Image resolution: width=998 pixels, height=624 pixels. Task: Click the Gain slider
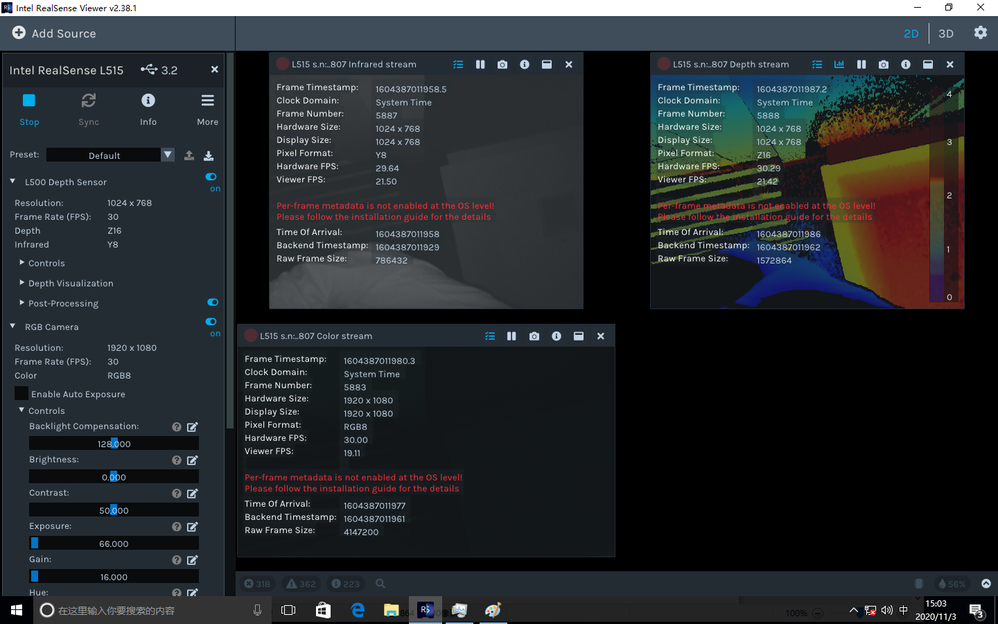[x=114, y=576]
